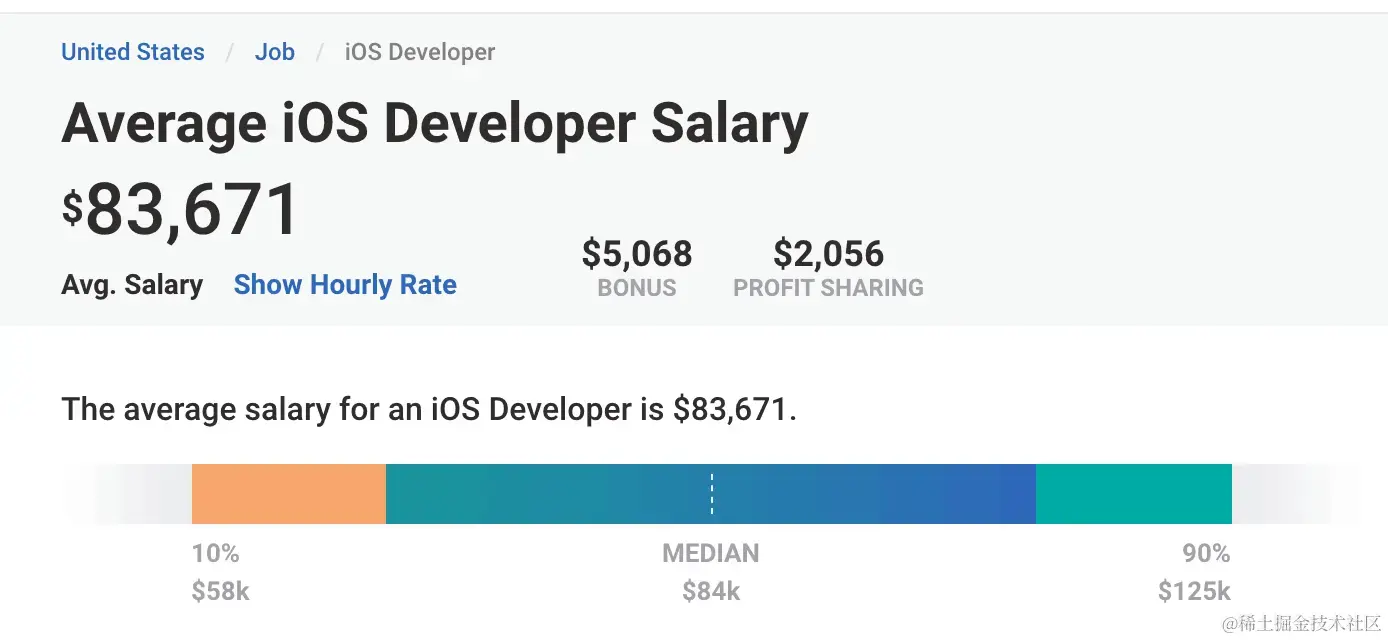Select the 'Avg. Salary' label

(x=132, y=285)
